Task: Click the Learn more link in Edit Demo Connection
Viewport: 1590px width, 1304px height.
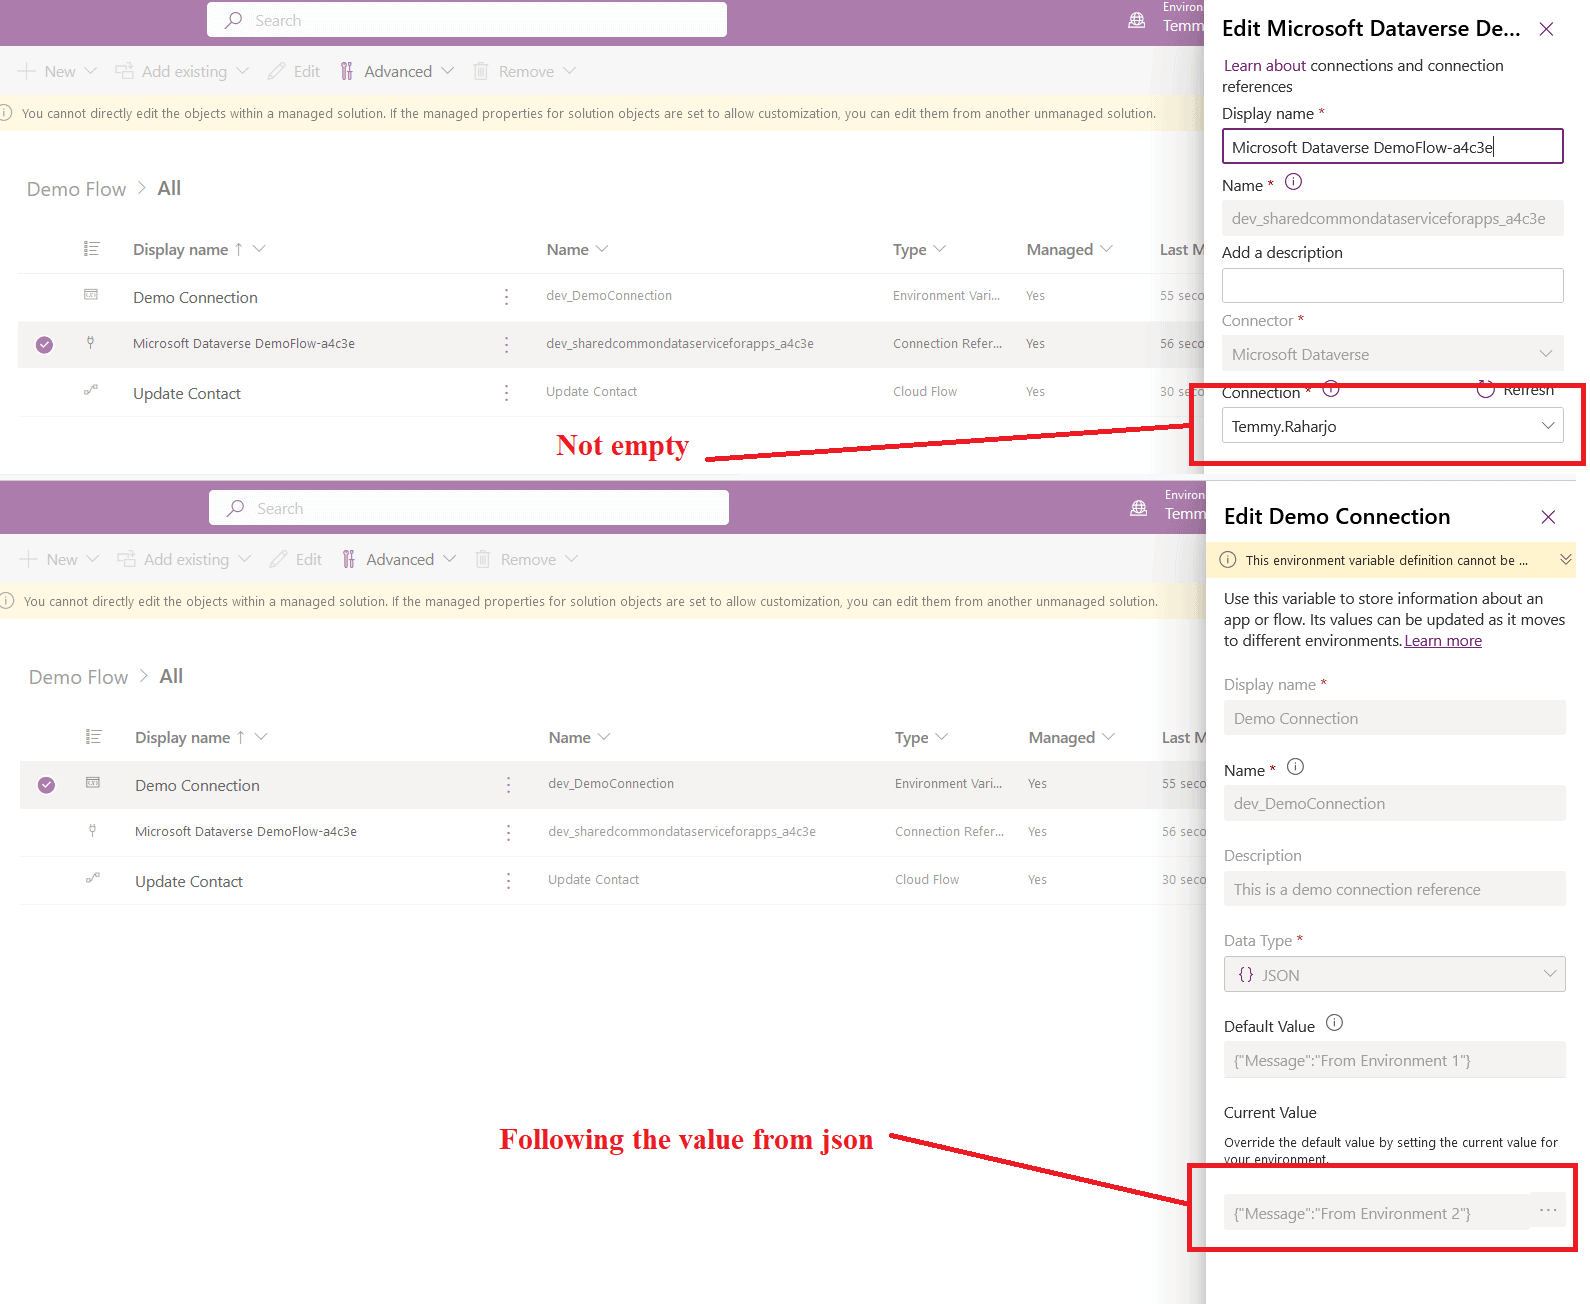Action: 1442,641
